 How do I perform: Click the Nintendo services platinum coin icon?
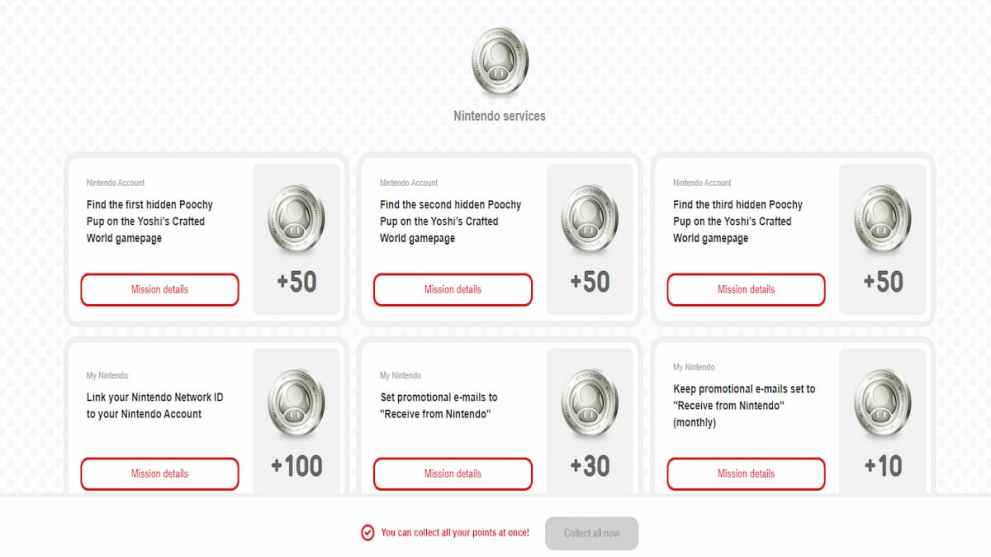tap(499, 68)
